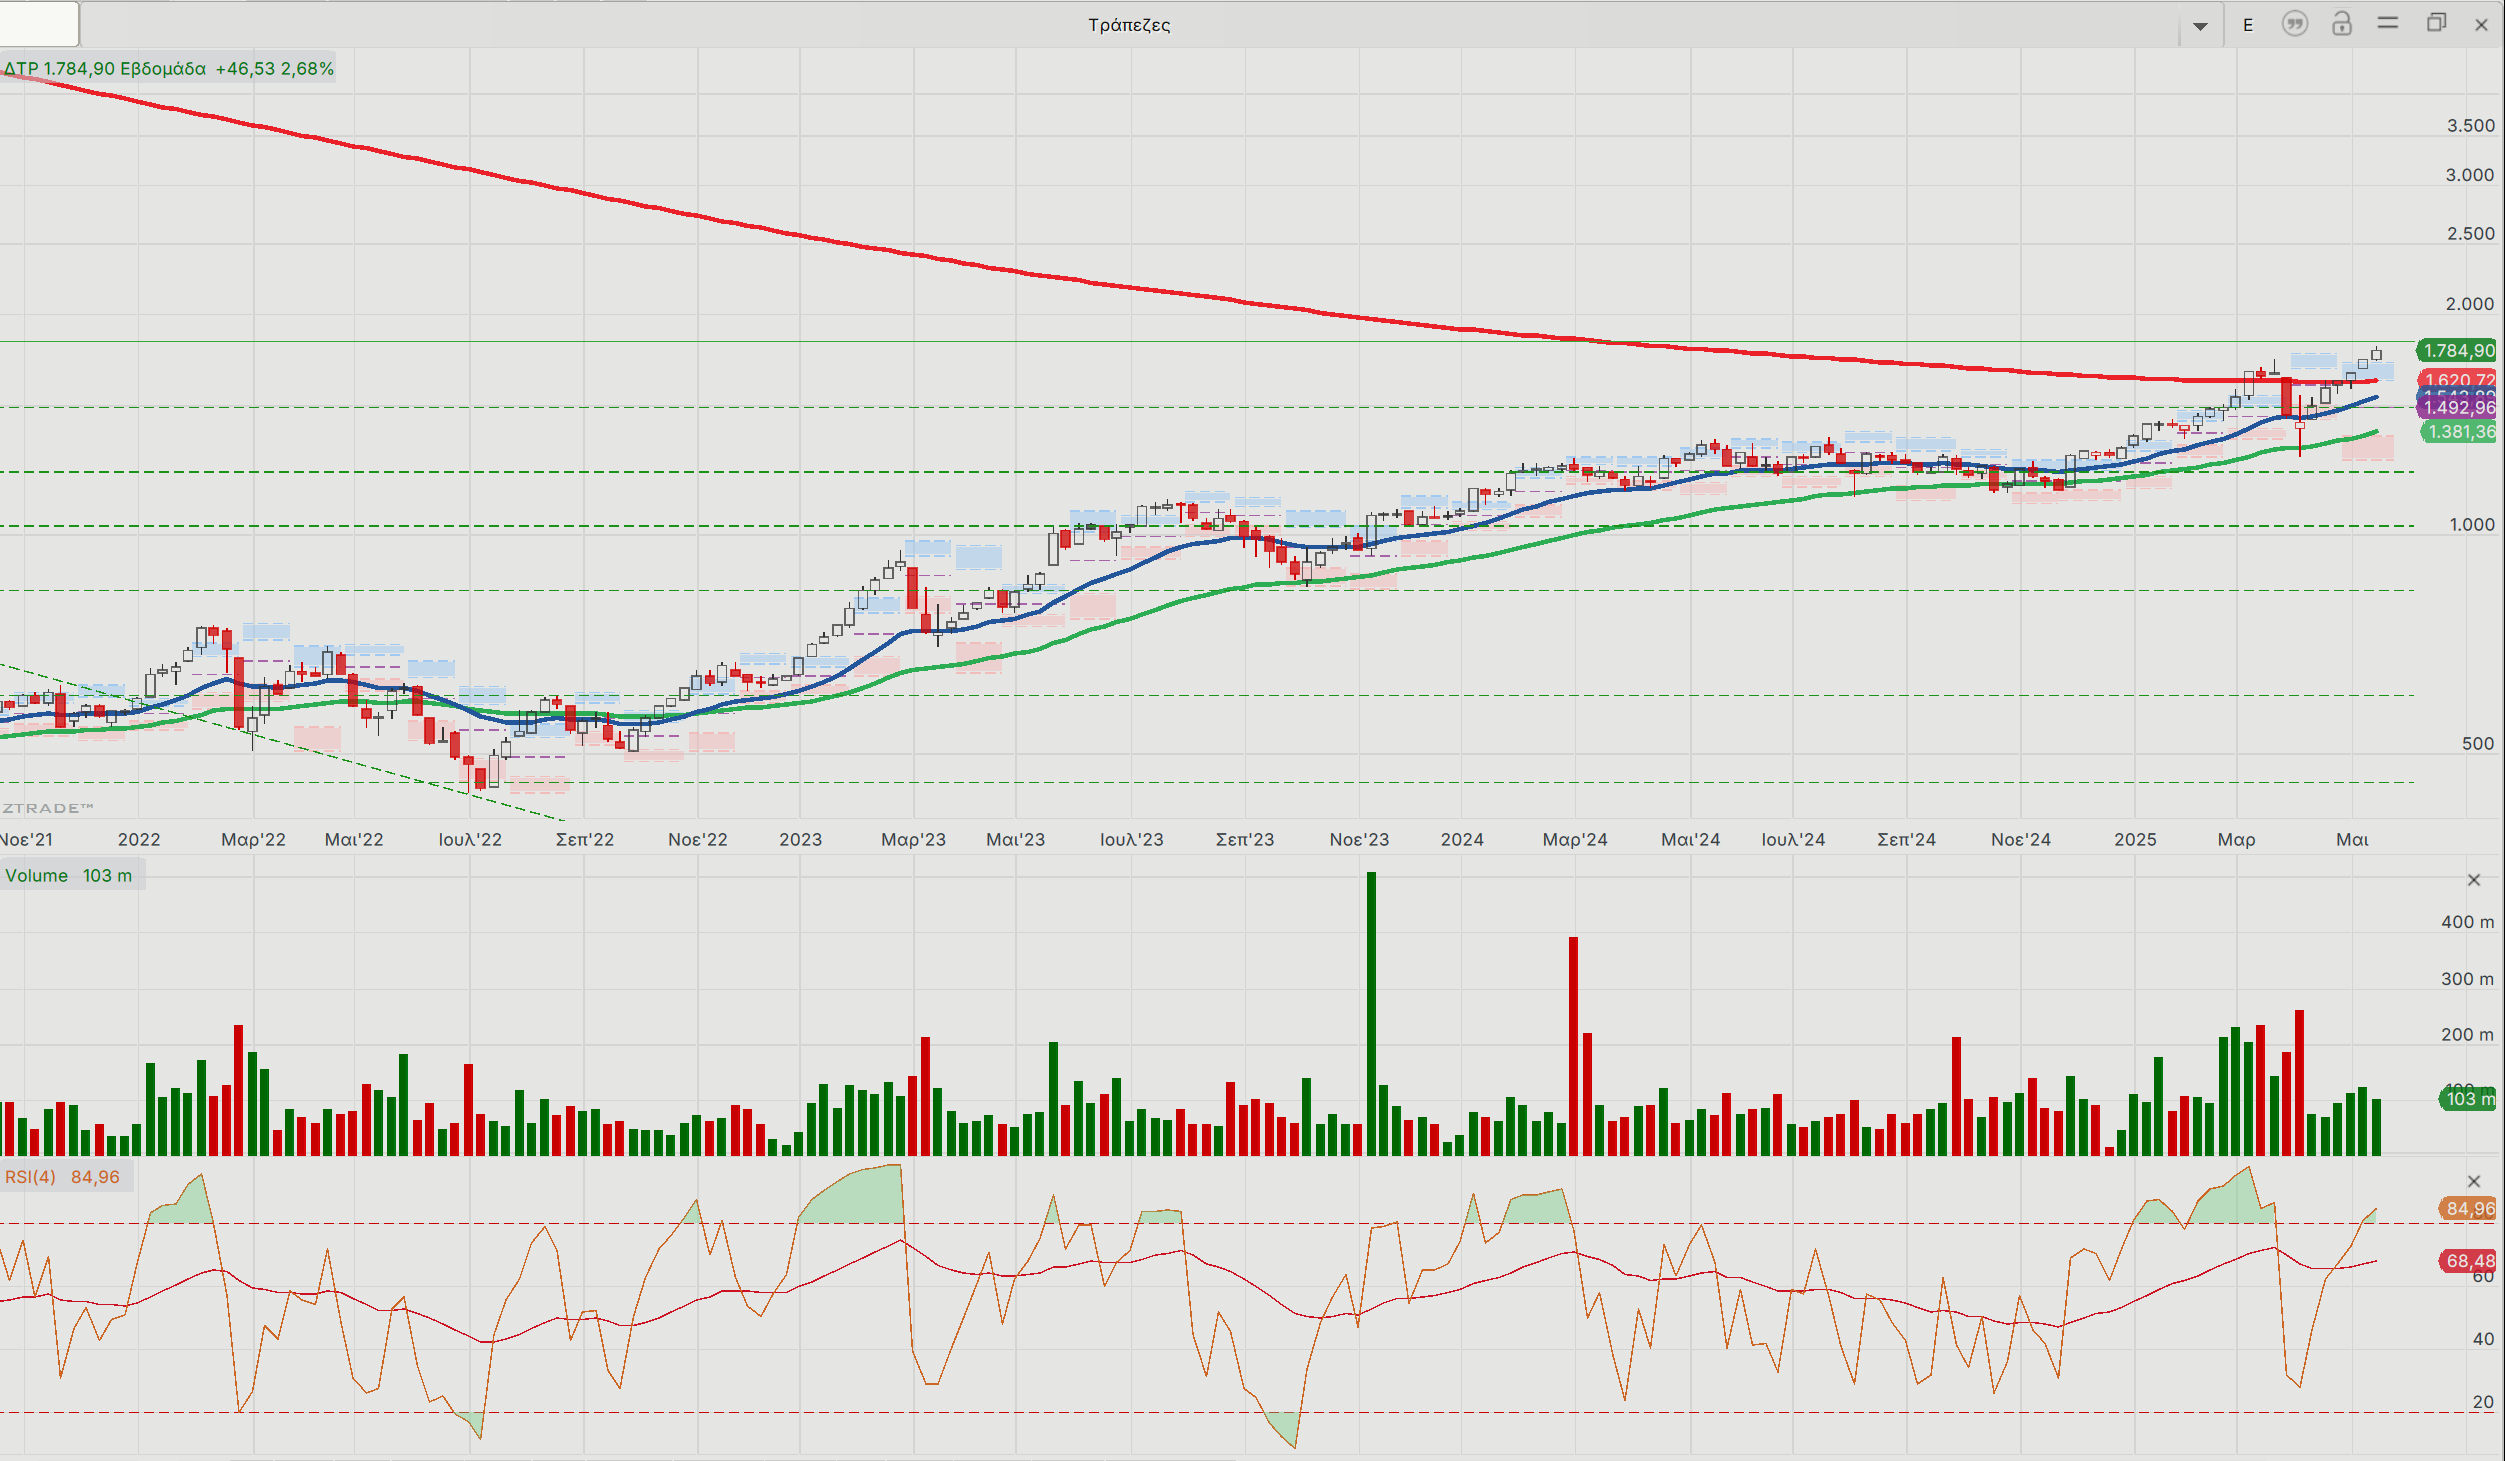This screenshot has height=1461, width=2505.
Task: Click the 2024 time axis label
Action: click(x=1462, y=840)
